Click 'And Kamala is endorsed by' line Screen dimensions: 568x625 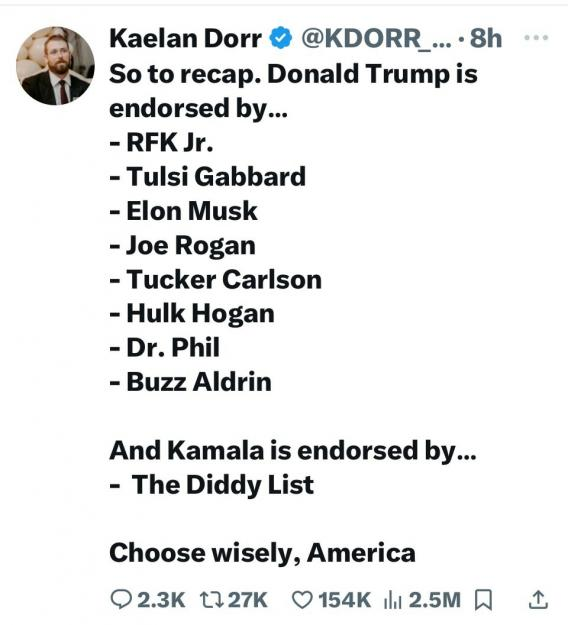pyautogui.click(x=293, y=451)
